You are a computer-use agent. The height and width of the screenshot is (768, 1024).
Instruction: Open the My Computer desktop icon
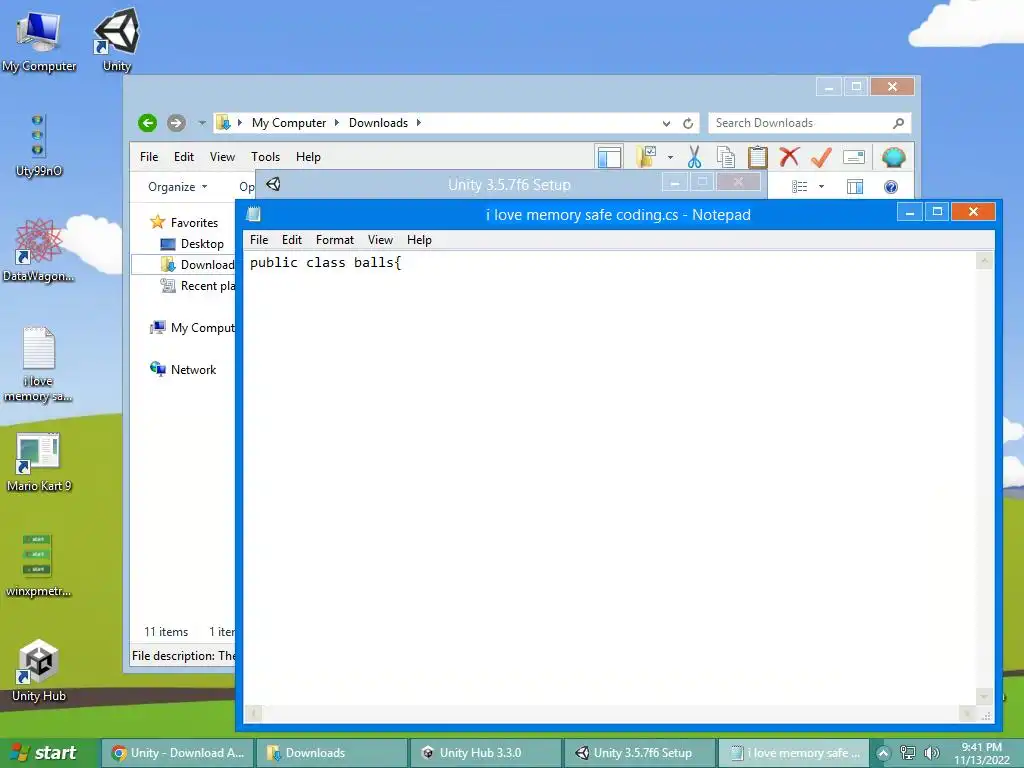[x=39, y=40]
